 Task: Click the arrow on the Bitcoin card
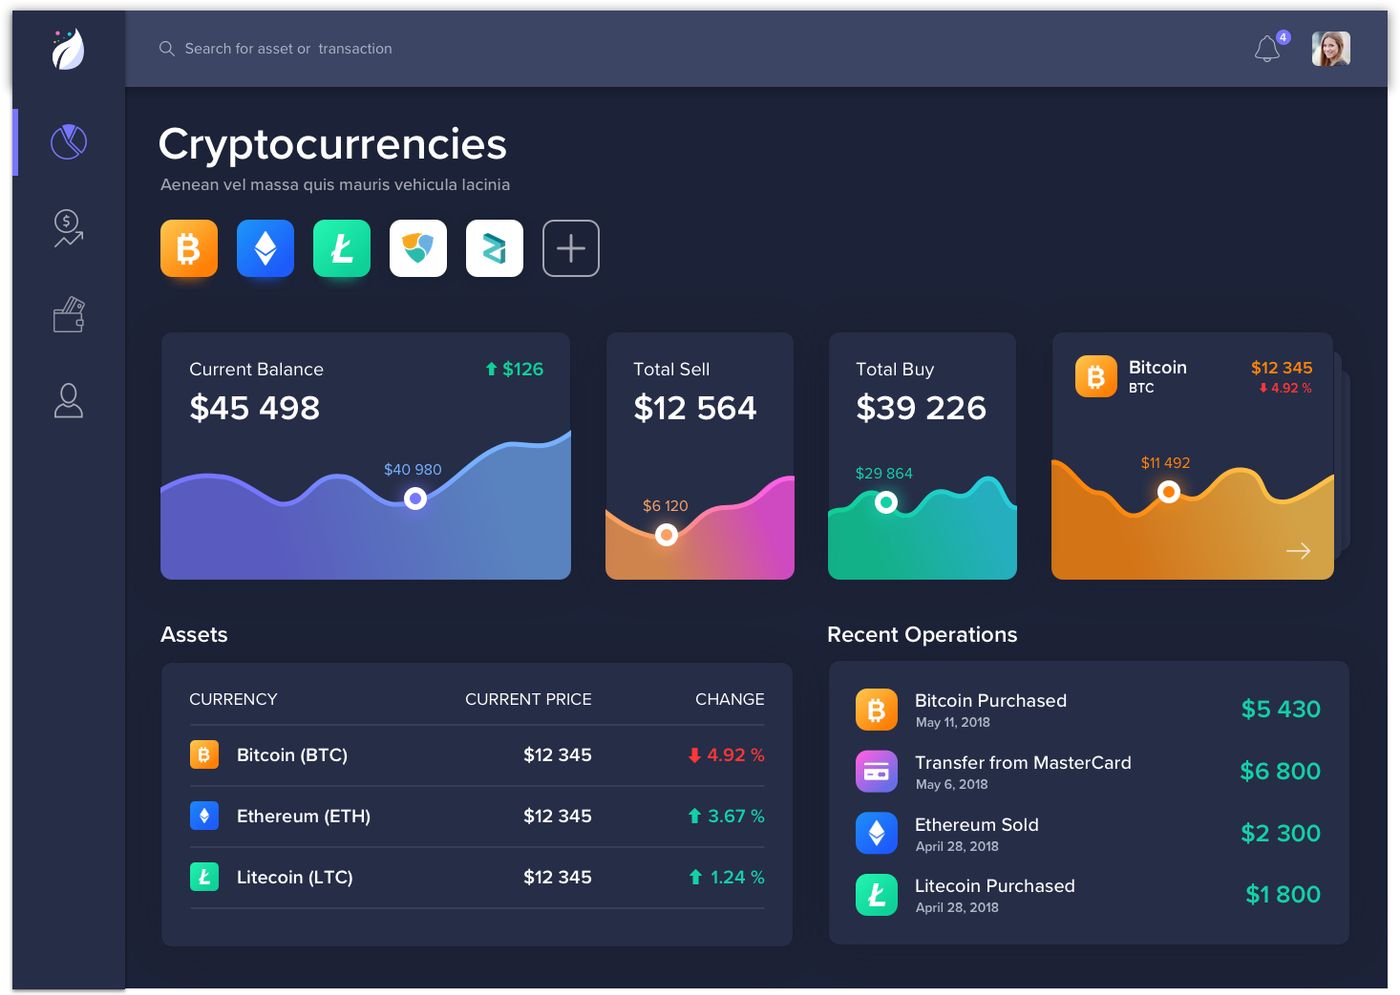[1298, 551]
